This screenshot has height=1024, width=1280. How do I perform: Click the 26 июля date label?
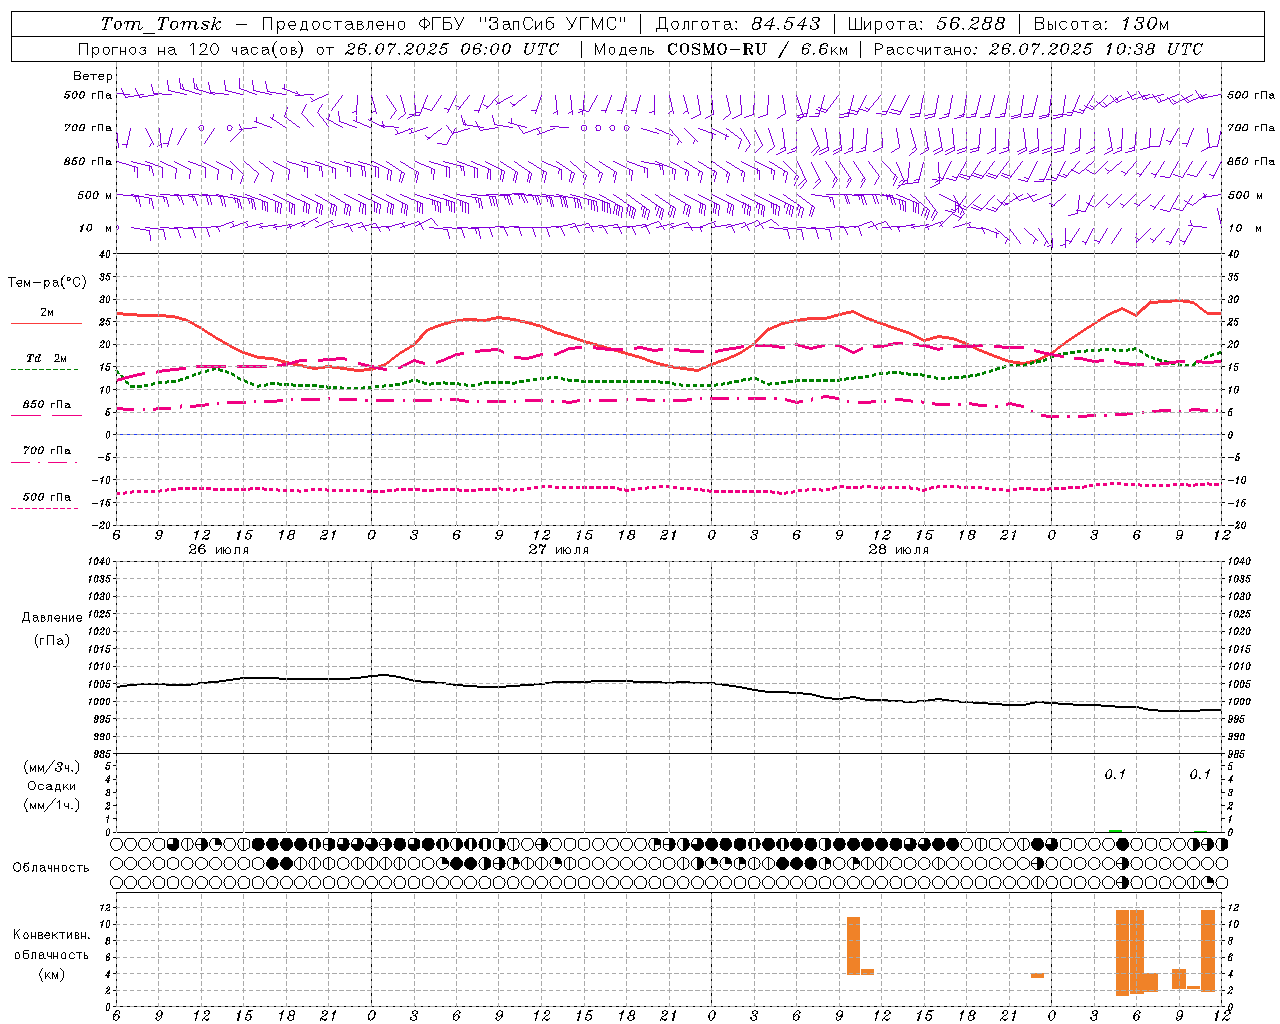[219, 550]
